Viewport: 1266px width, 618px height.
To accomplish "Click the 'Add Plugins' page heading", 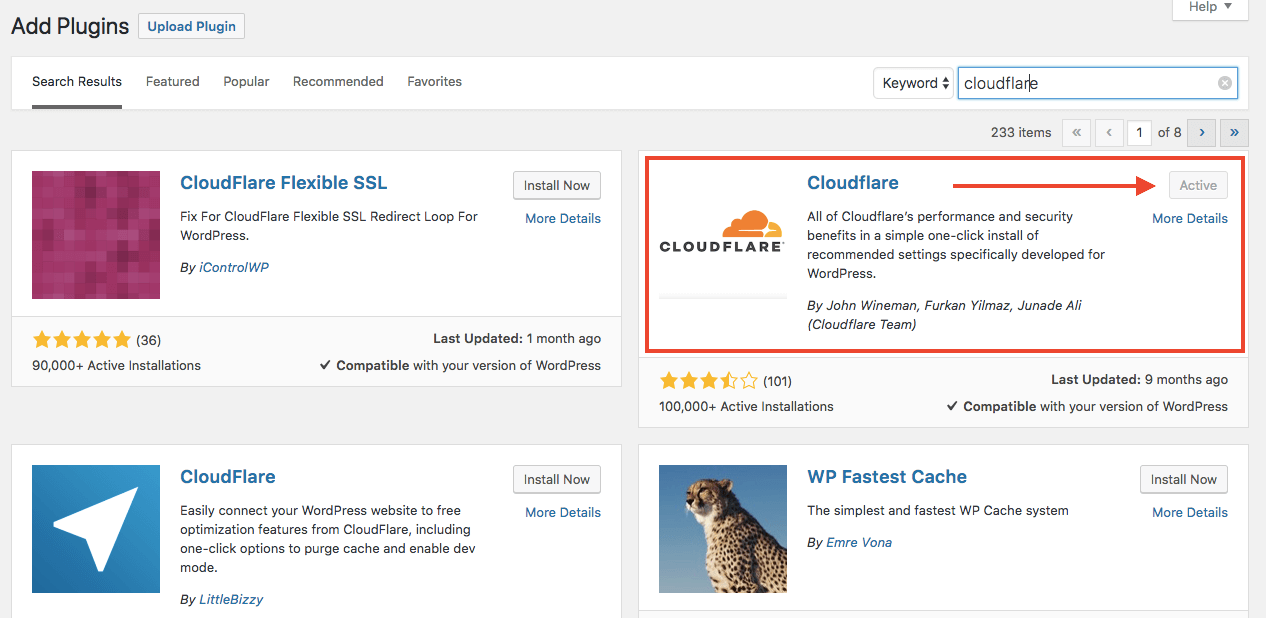I will coord(70,27).
